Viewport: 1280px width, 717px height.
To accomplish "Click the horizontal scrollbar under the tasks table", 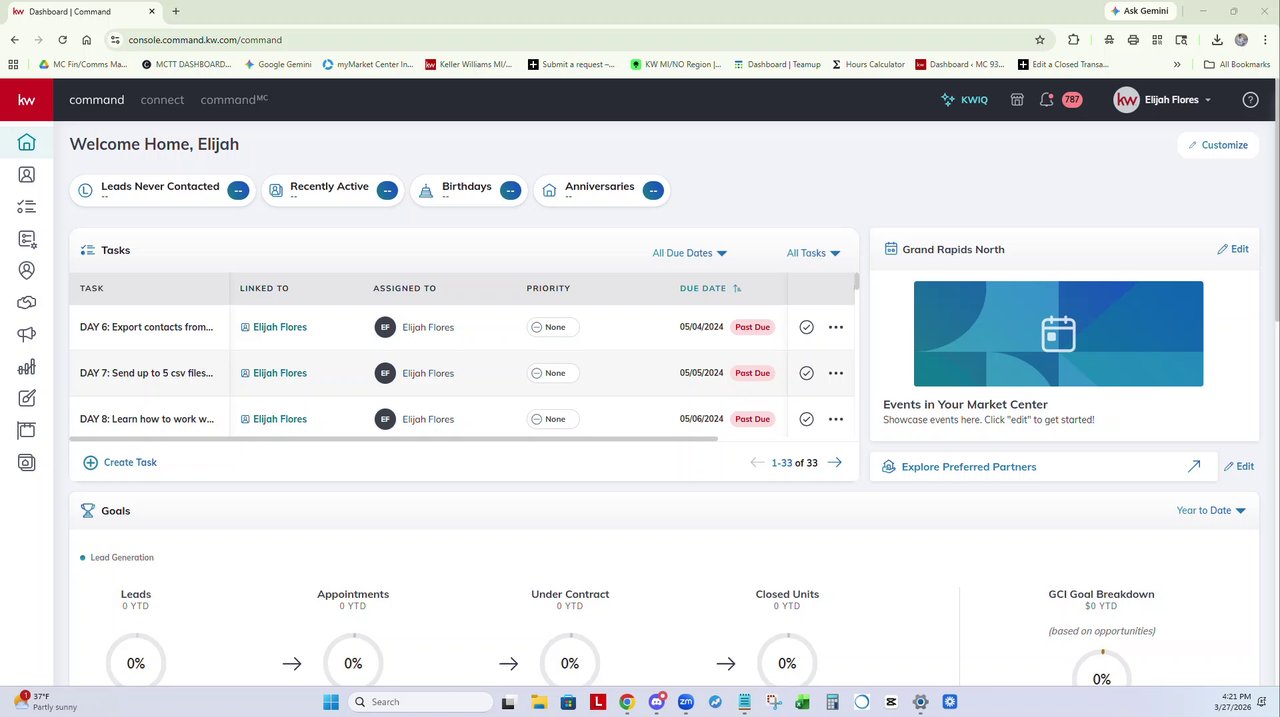I will [393, 438].
